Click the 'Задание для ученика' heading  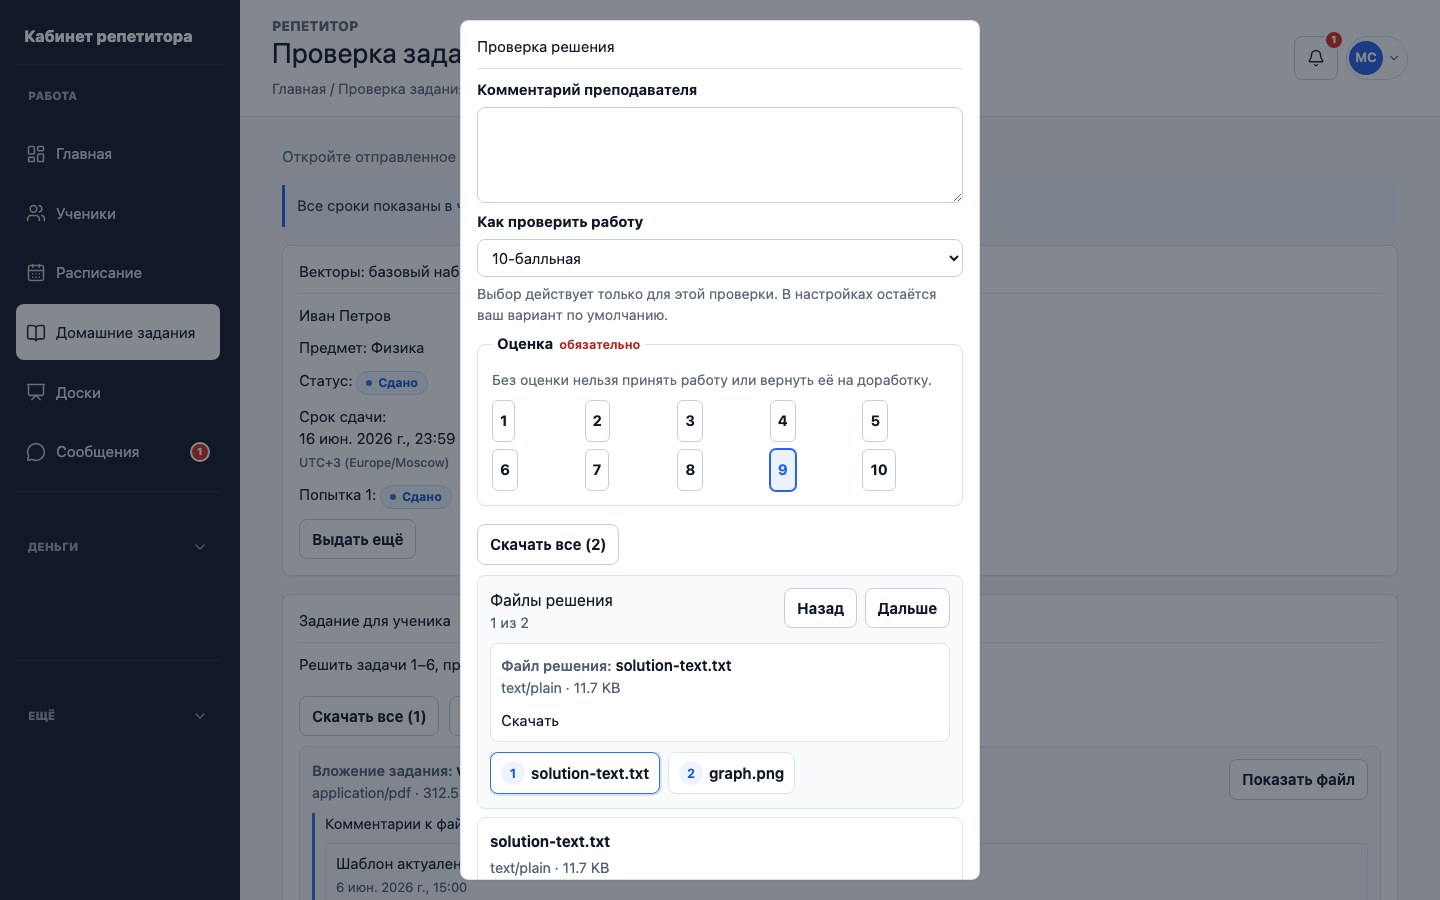point(375,621)
